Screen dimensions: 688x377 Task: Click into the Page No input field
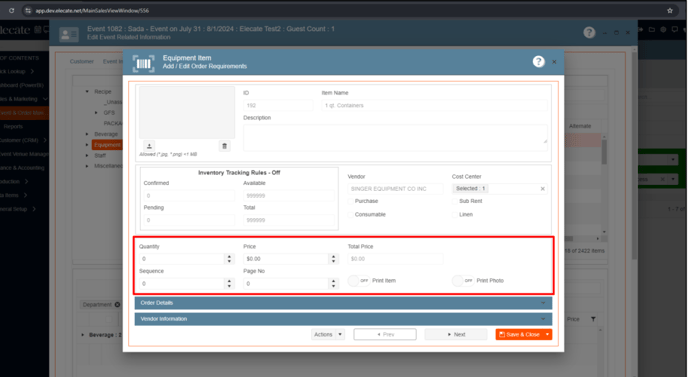[x=287, y=284]
